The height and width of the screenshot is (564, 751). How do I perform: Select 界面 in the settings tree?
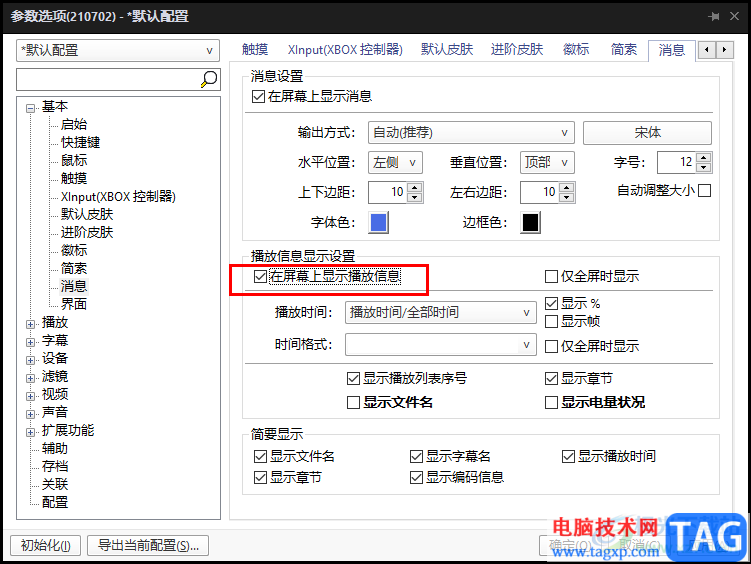pyautogui.click(x=74, y=304)
